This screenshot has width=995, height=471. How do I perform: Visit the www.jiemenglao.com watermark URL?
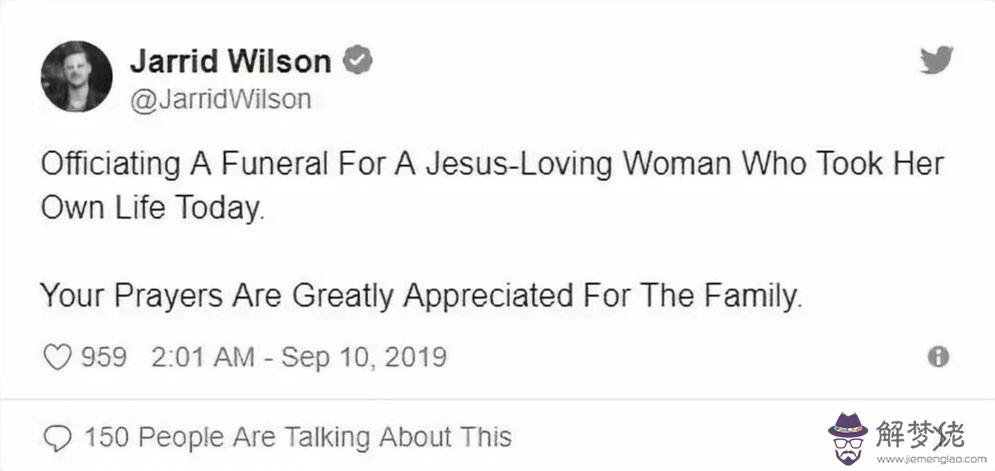[x=932, y=459]
